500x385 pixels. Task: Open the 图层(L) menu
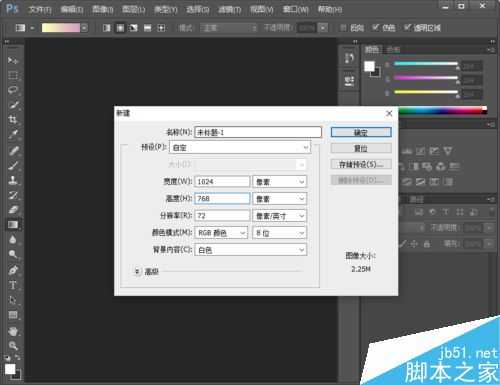pos(134,10)
